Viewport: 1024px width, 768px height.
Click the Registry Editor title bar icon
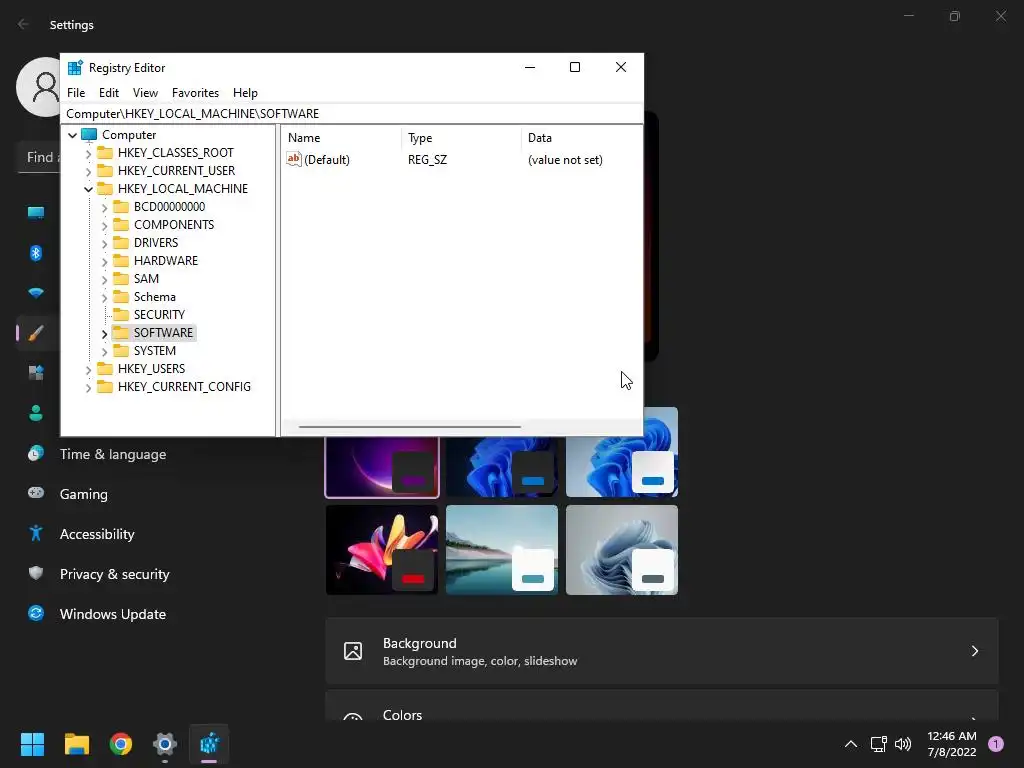pos(75,67)
